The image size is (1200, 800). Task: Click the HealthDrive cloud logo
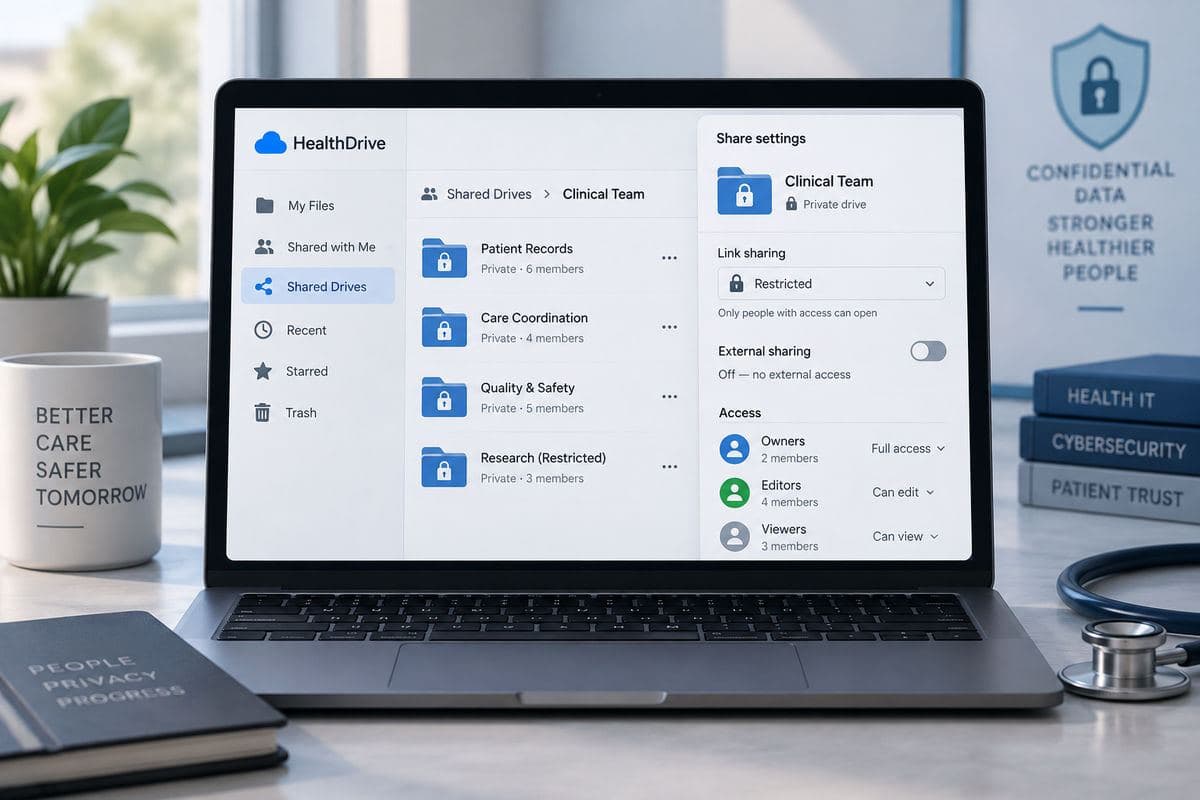tap(270, 143)
